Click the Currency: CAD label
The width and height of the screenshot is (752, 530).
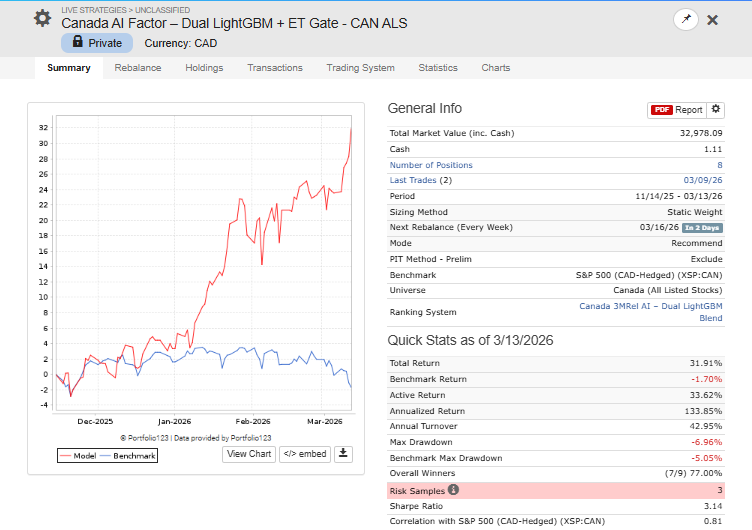pyautogui.click(x=181, y=43)
